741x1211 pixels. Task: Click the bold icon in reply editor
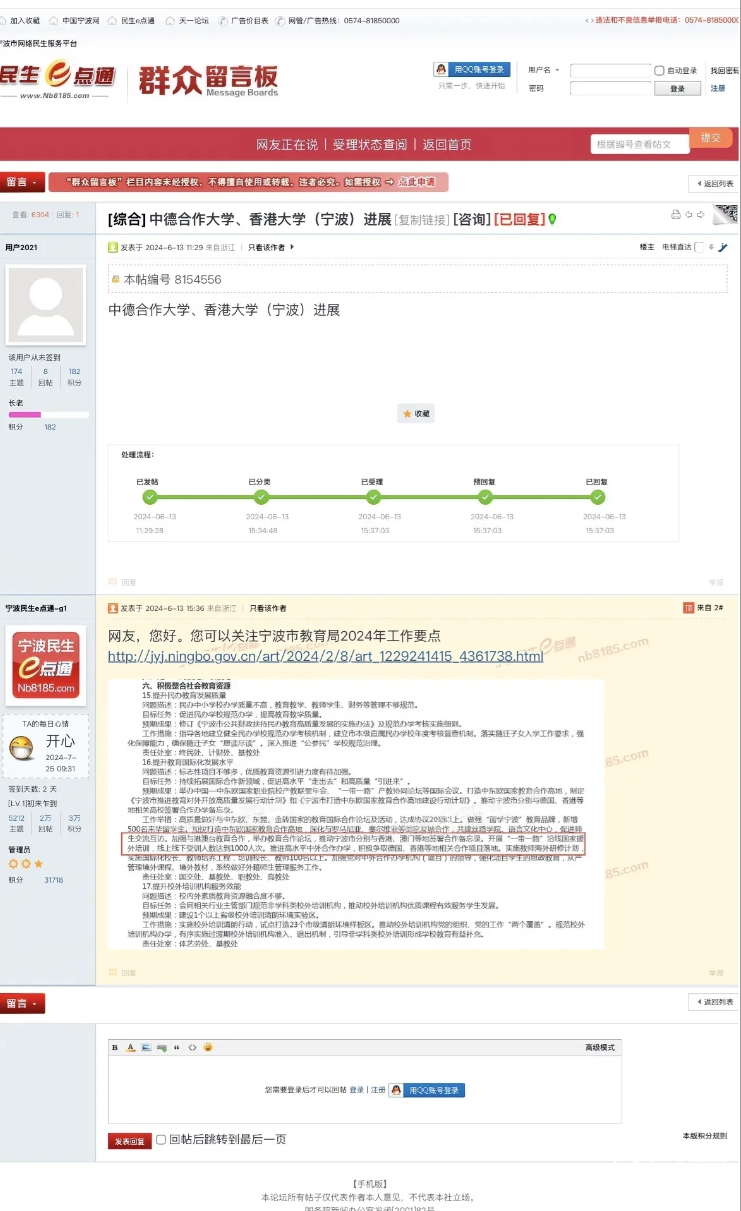tap(116, 1047)
